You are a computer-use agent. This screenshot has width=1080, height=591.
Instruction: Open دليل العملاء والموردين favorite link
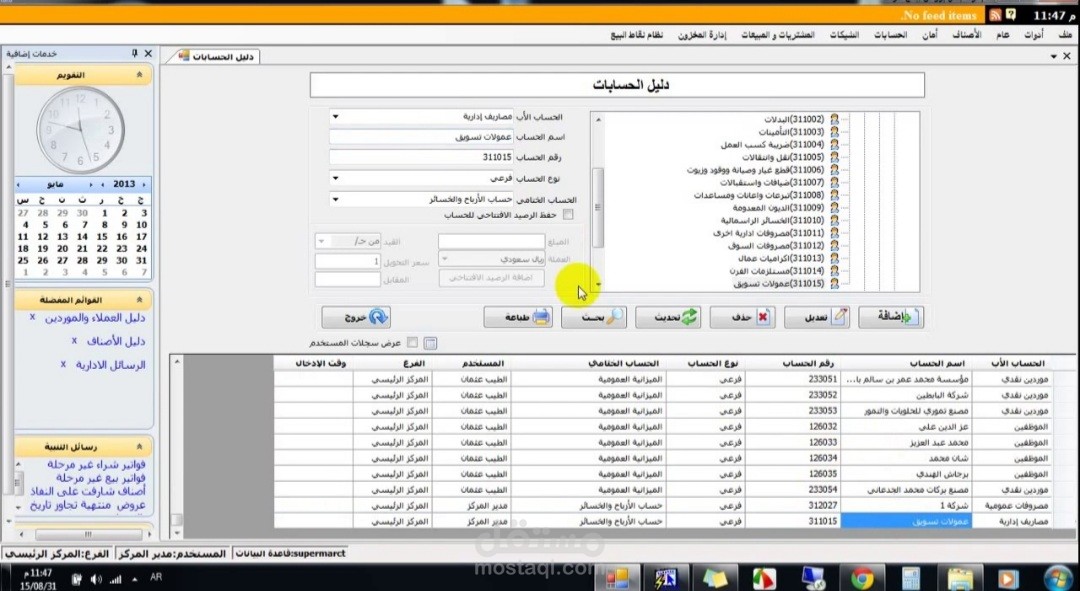95,318
